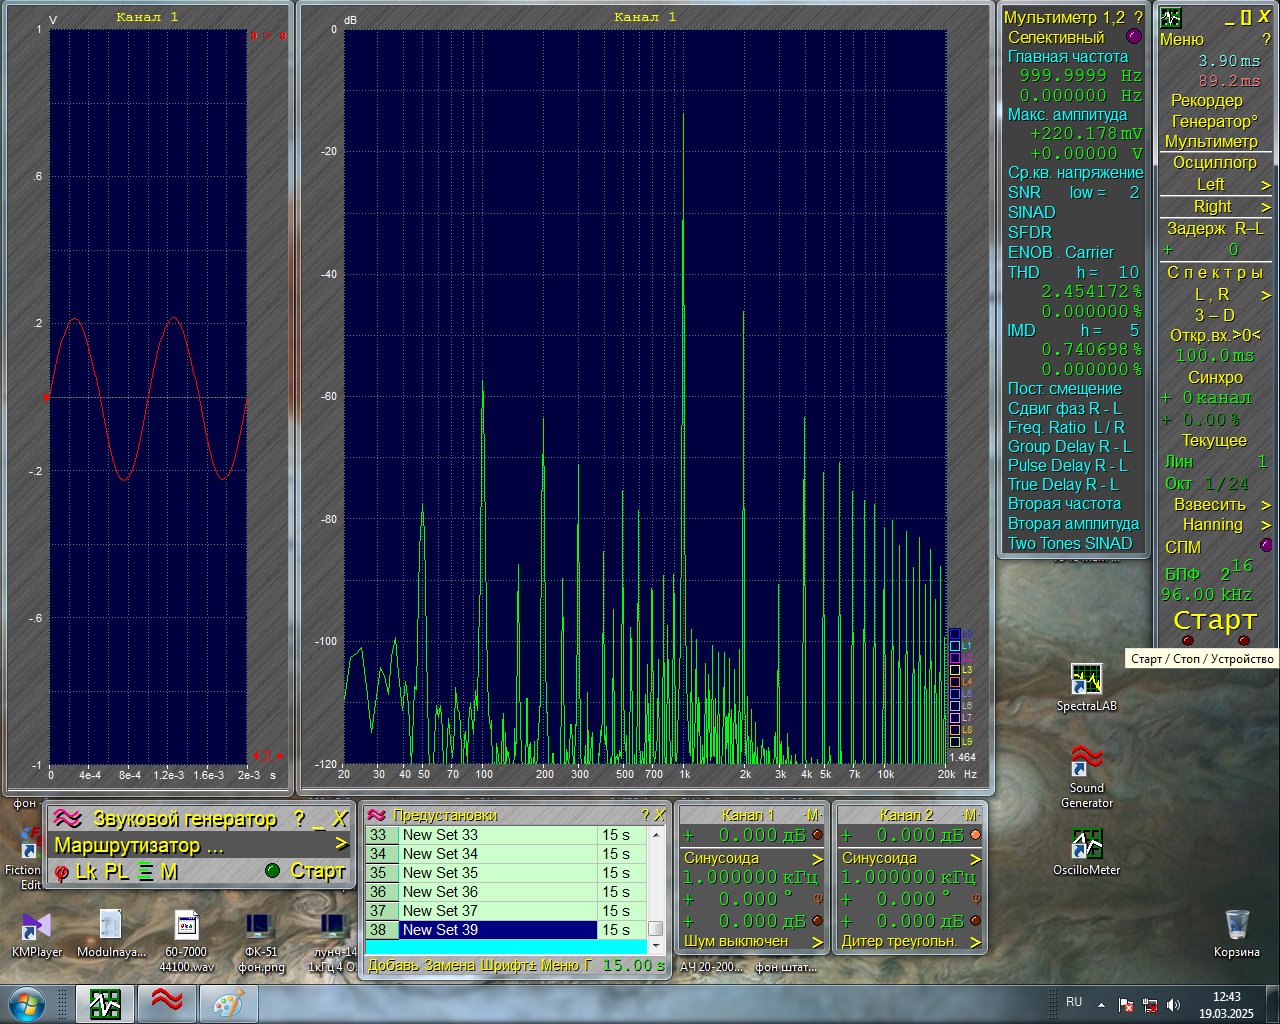The image size is (1280, 1024).
Task: Open the Меню item in analyzer panel
Action: point(1181,40)
